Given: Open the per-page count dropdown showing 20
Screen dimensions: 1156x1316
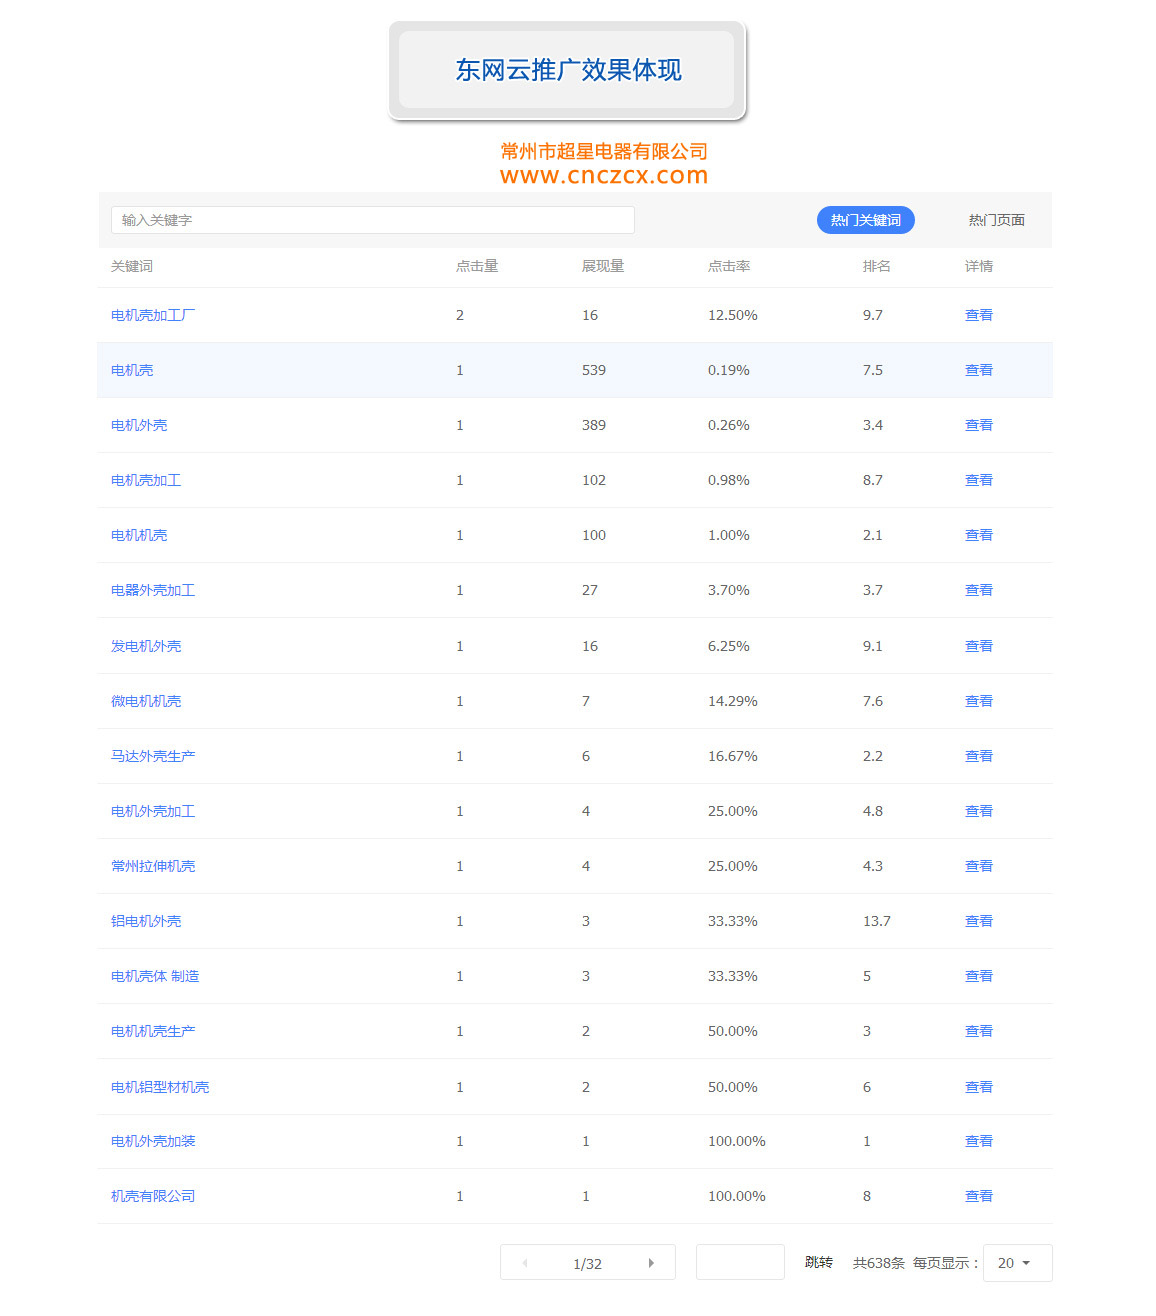Looking at the screenshot, I should (x=1016, y=1263).
